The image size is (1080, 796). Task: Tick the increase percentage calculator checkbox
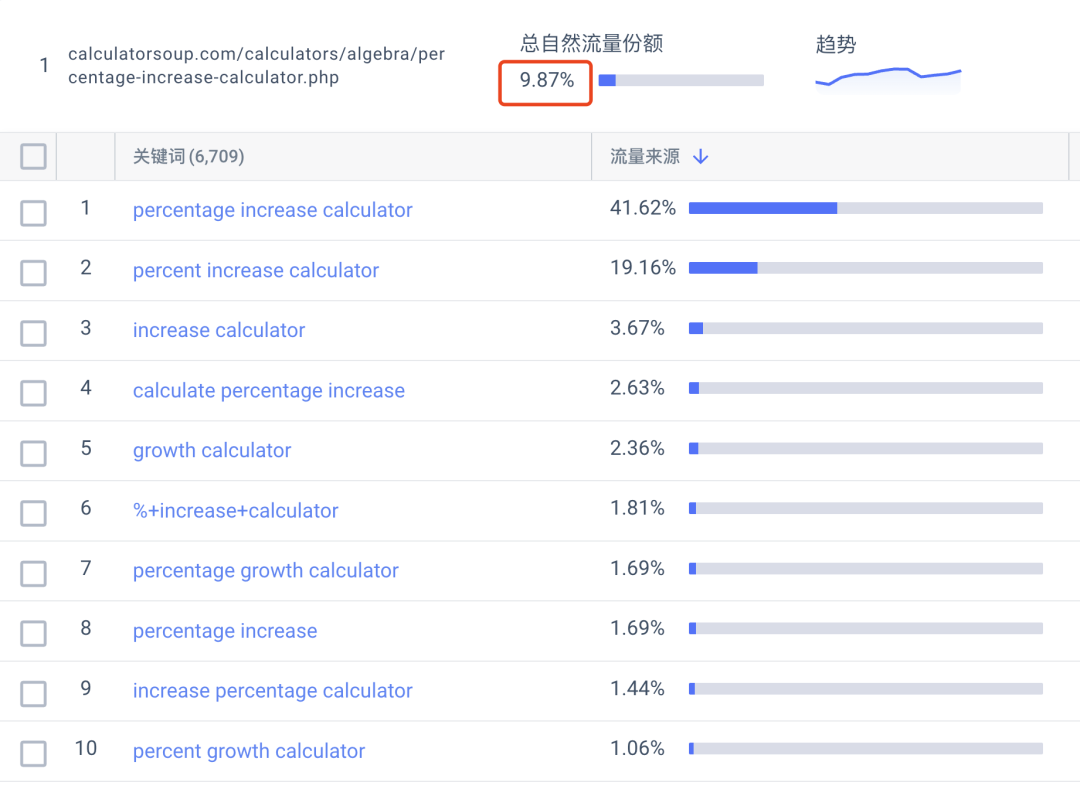[33, 693]
